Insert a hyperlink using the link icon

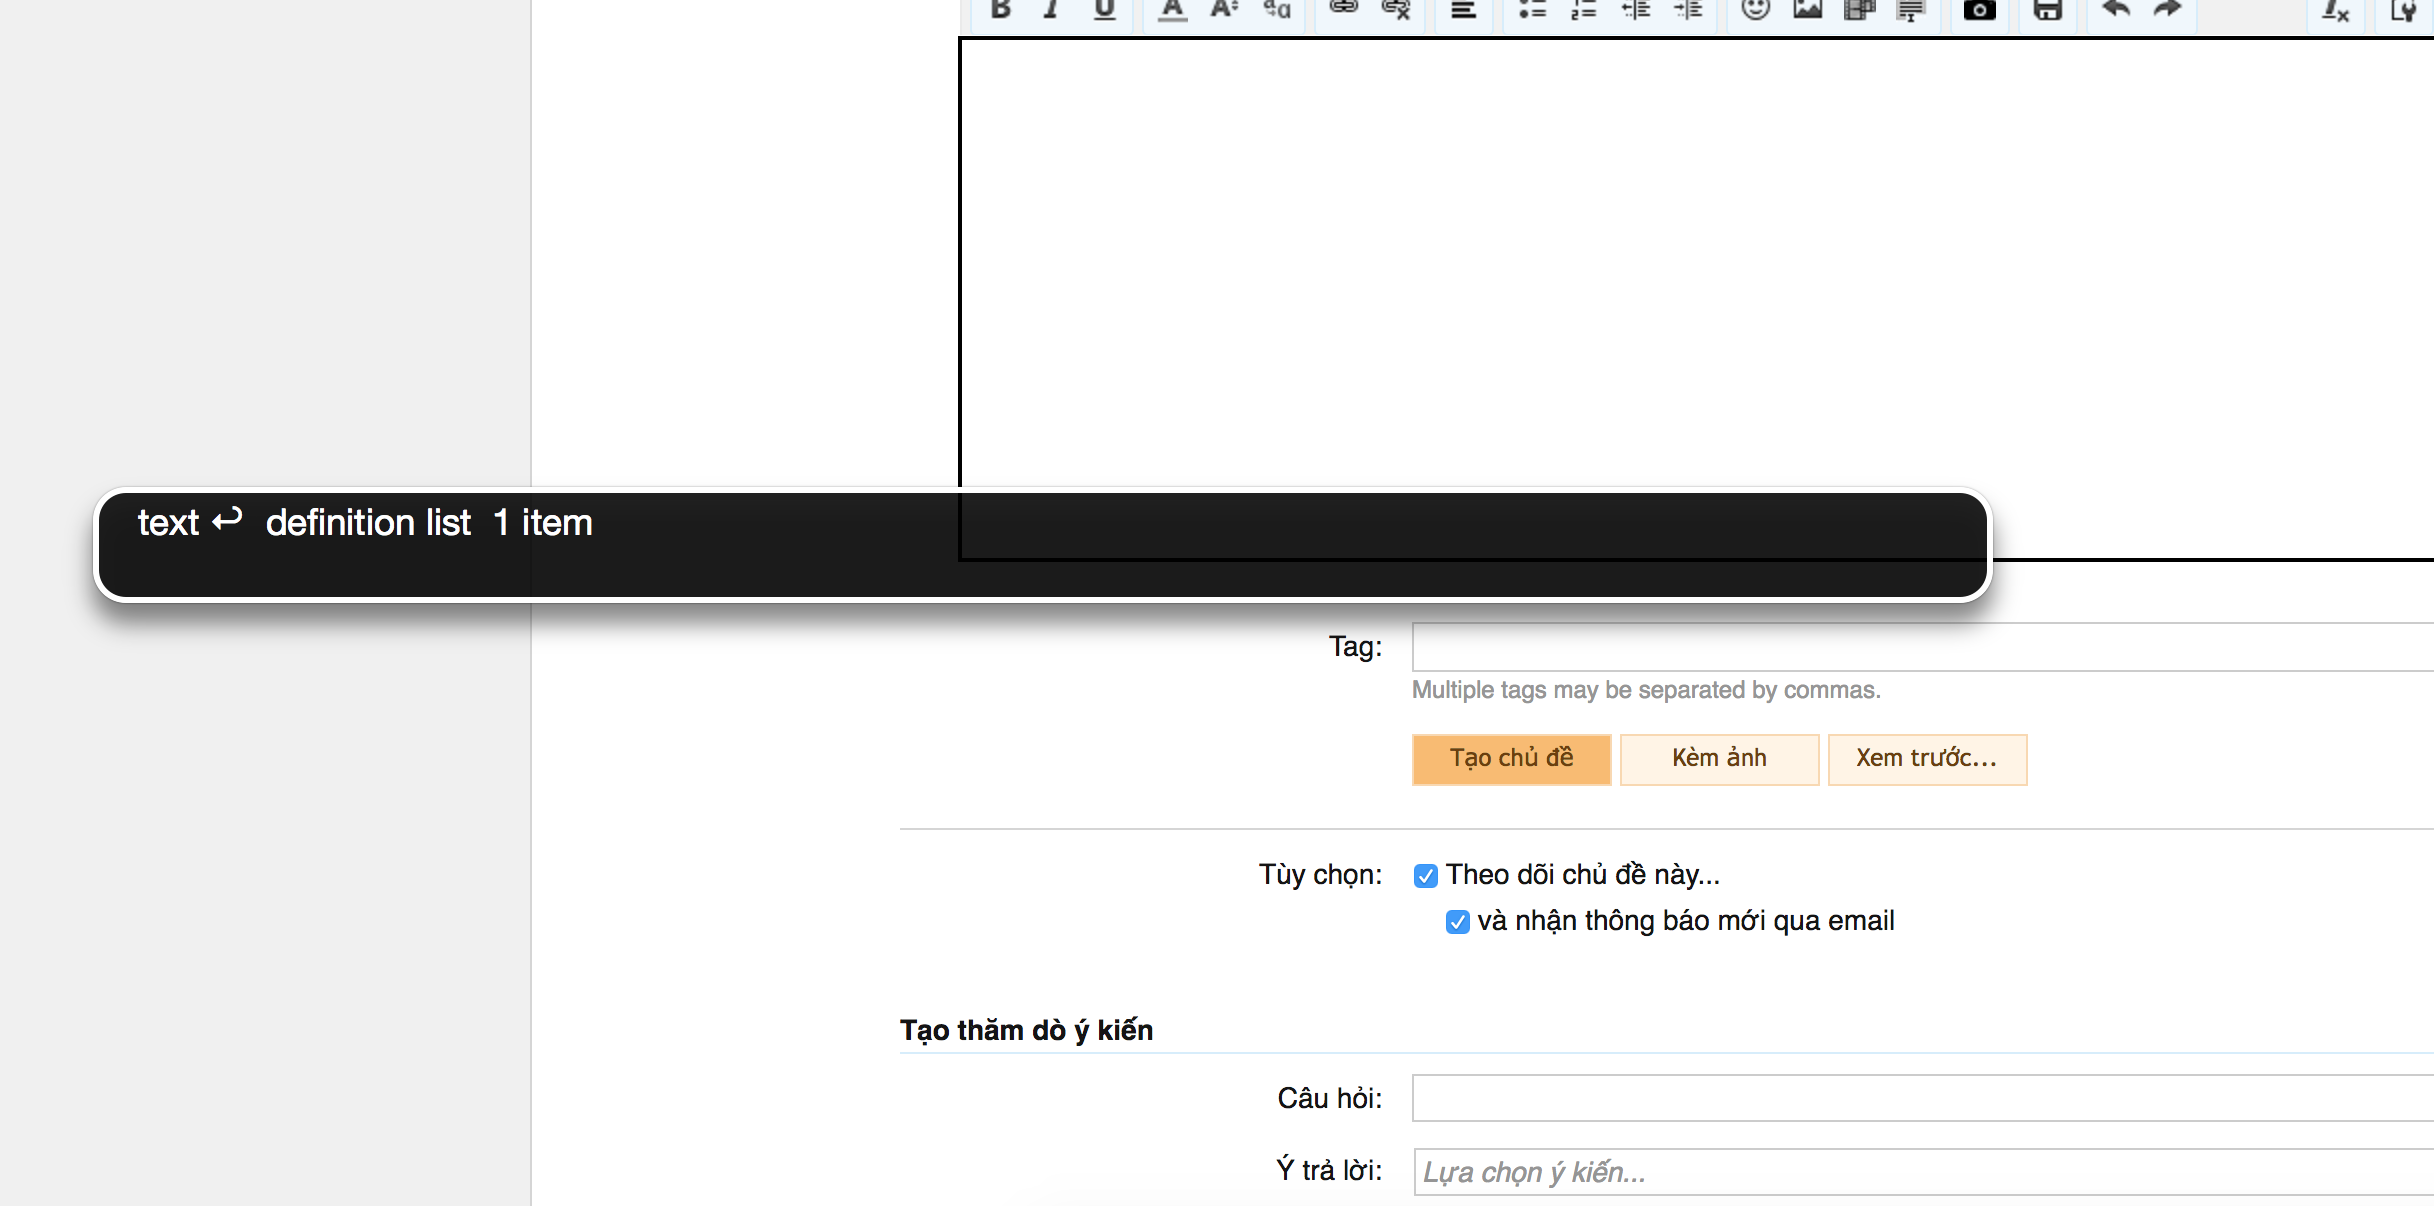1343,10
